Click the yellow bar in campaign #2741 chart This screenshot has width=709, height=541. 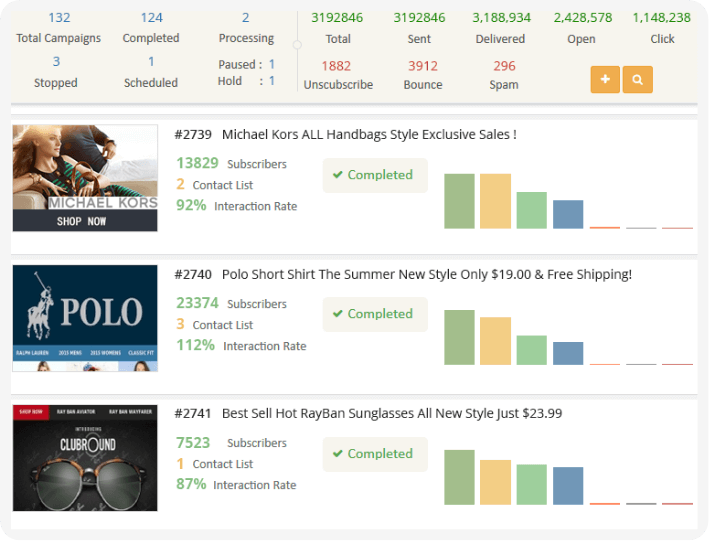click(496, 482)
